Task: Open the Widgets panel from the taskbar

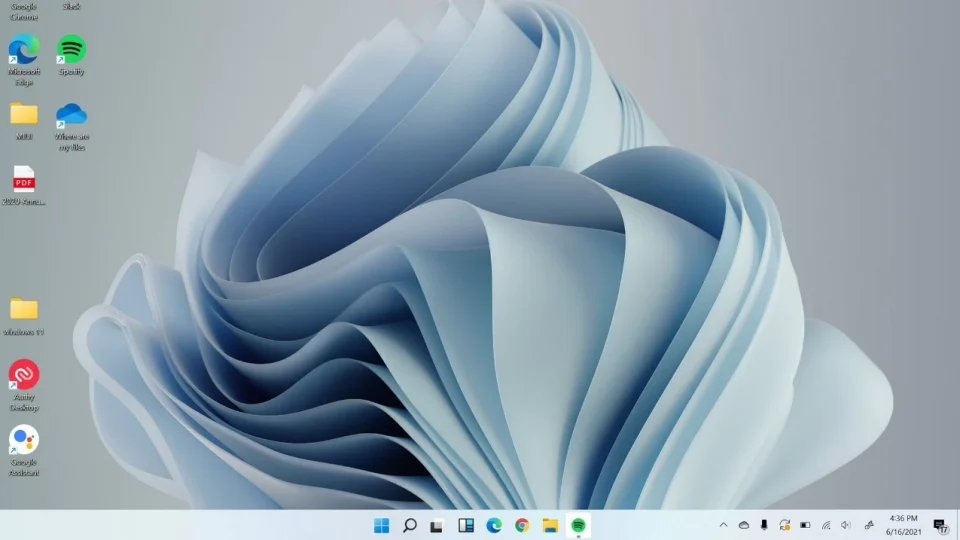Action: coord(465,525)
